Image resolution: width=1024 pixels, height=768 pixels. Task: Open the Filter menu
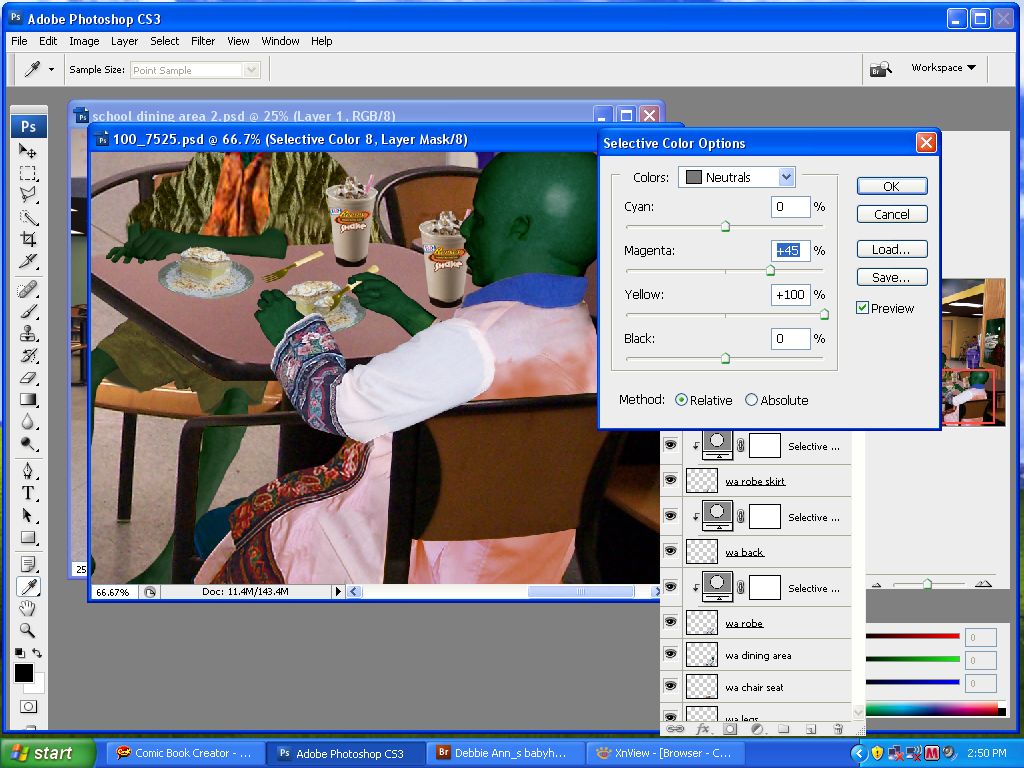pos(203,41)
